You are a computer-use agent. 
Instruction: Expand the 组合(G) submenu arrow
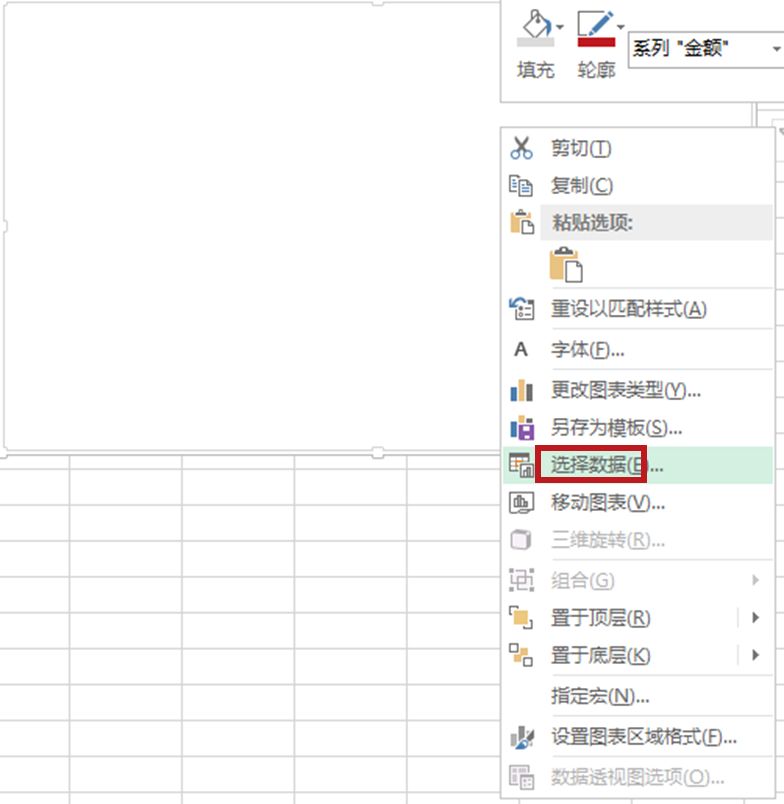[755, 580]
